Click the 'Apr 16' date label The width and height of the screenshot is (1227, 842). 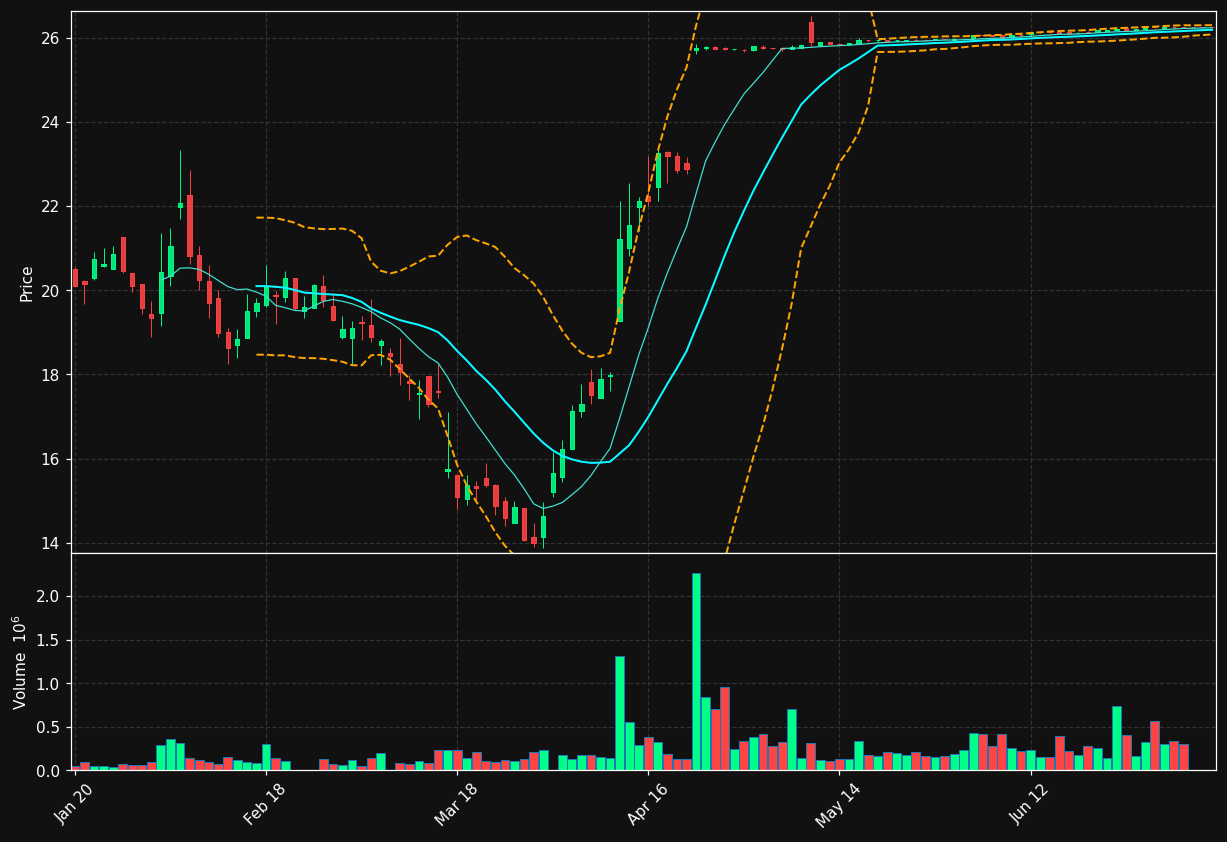647,802
